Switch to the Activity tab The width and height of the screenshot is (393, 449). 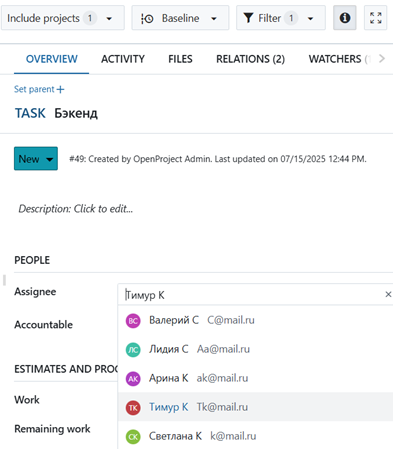(123, 59)
